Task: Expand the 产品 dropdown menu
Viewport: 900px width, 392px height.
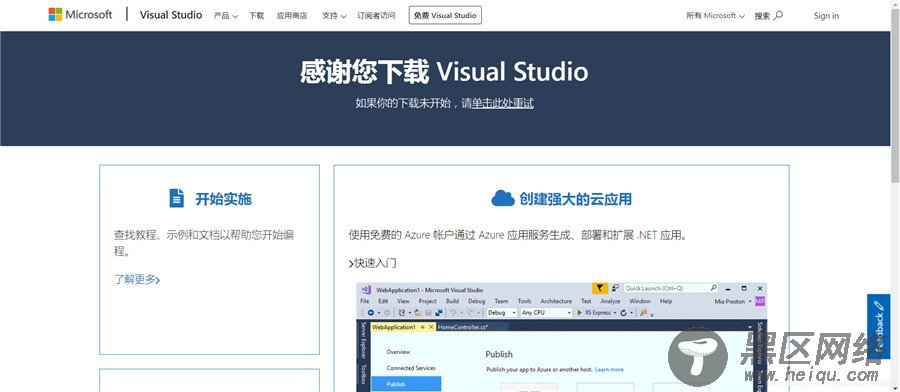Action: click(x=226, y=15)
